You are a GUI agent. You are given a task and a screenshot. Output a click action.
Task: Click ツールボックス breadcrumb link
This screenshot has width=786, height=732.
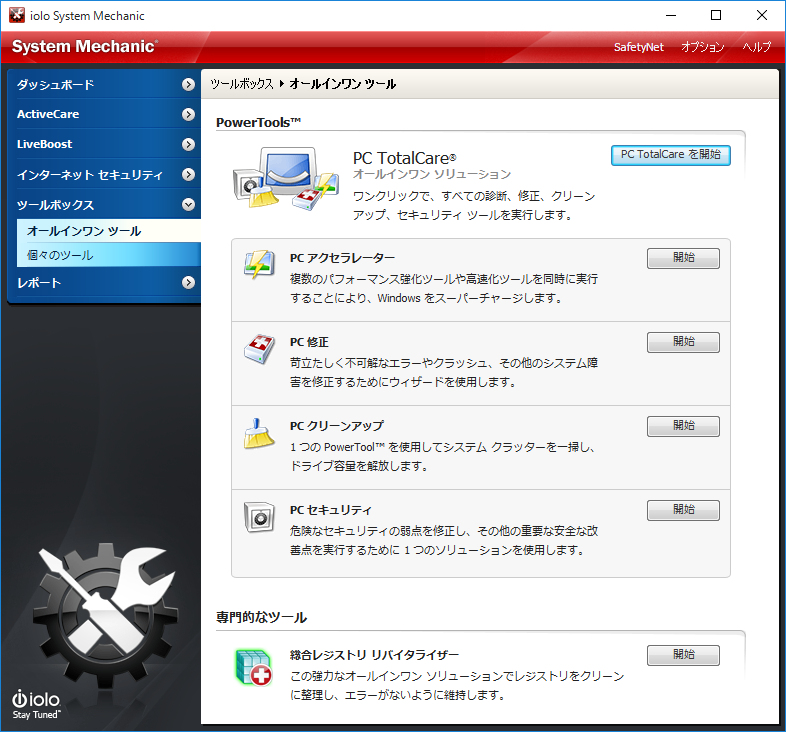[x=242, y=84]
